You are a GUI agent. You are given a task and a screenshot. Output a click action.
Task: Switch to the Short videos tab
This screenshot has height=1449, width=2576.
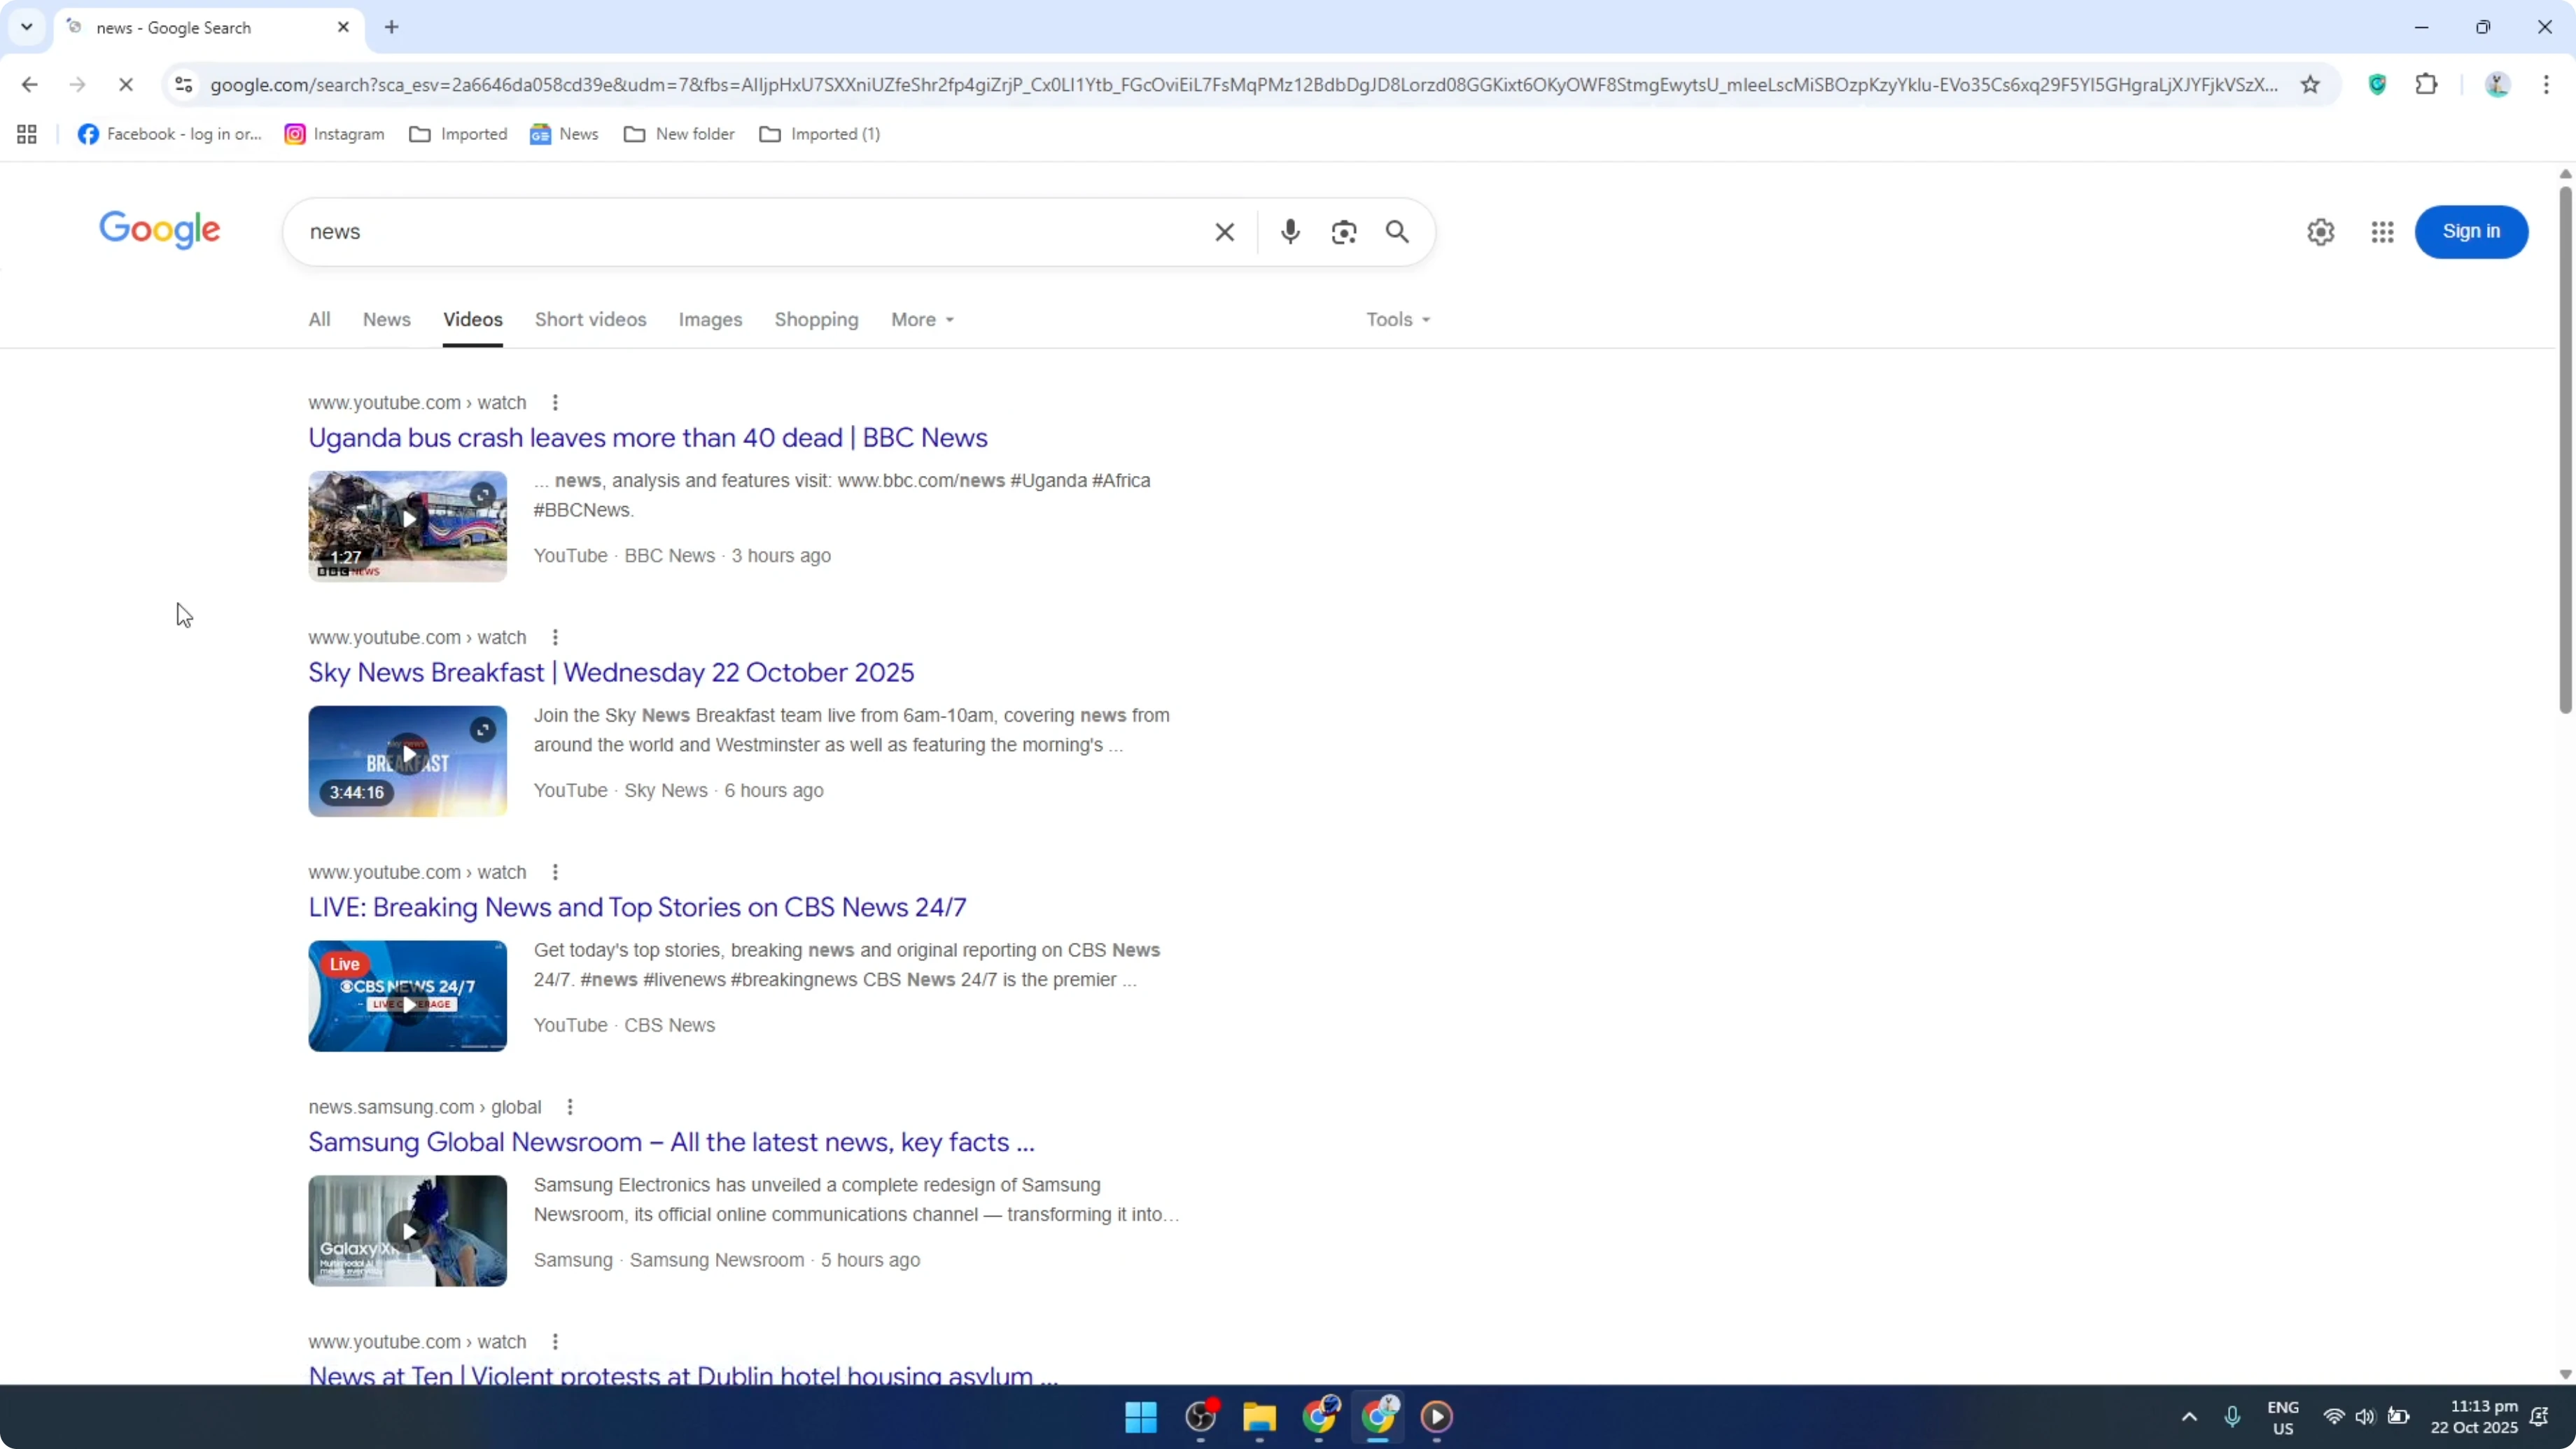591,320
